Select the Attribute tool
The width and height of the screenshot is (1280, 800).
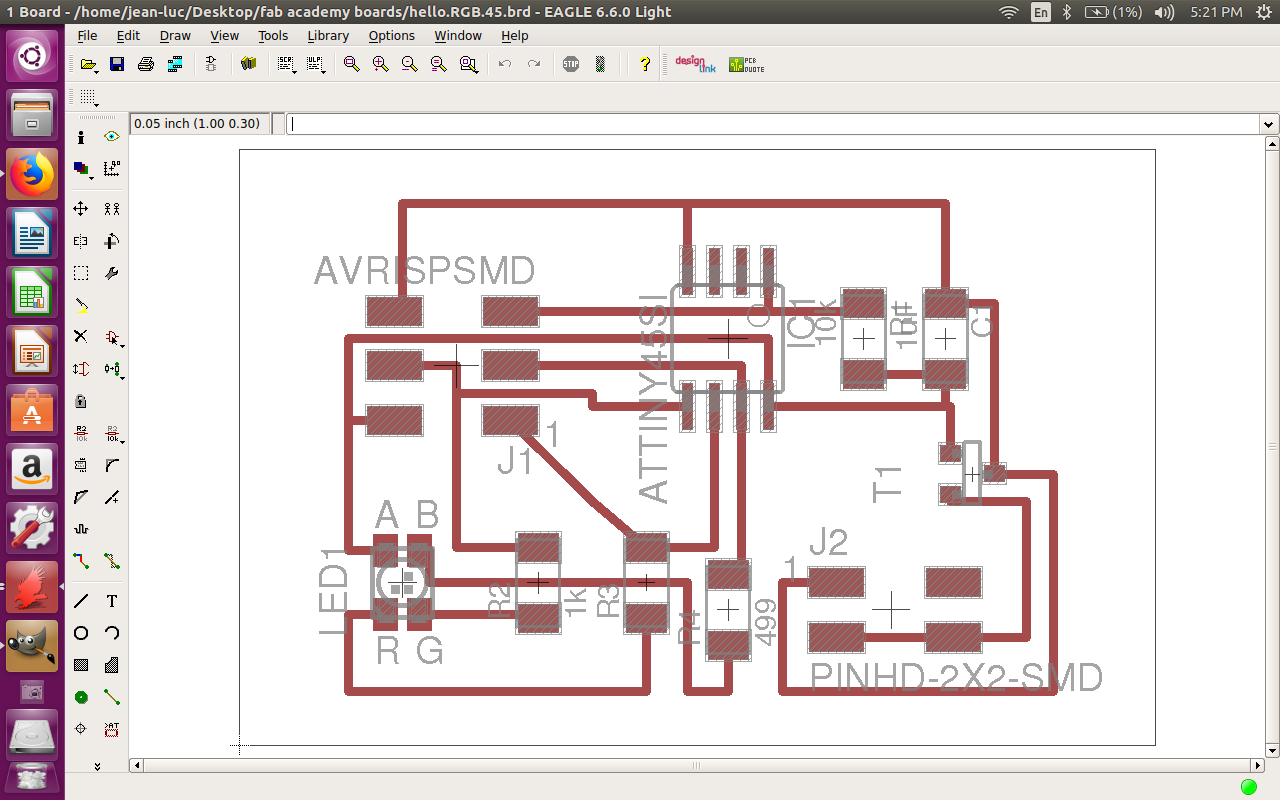click(112, 729)
